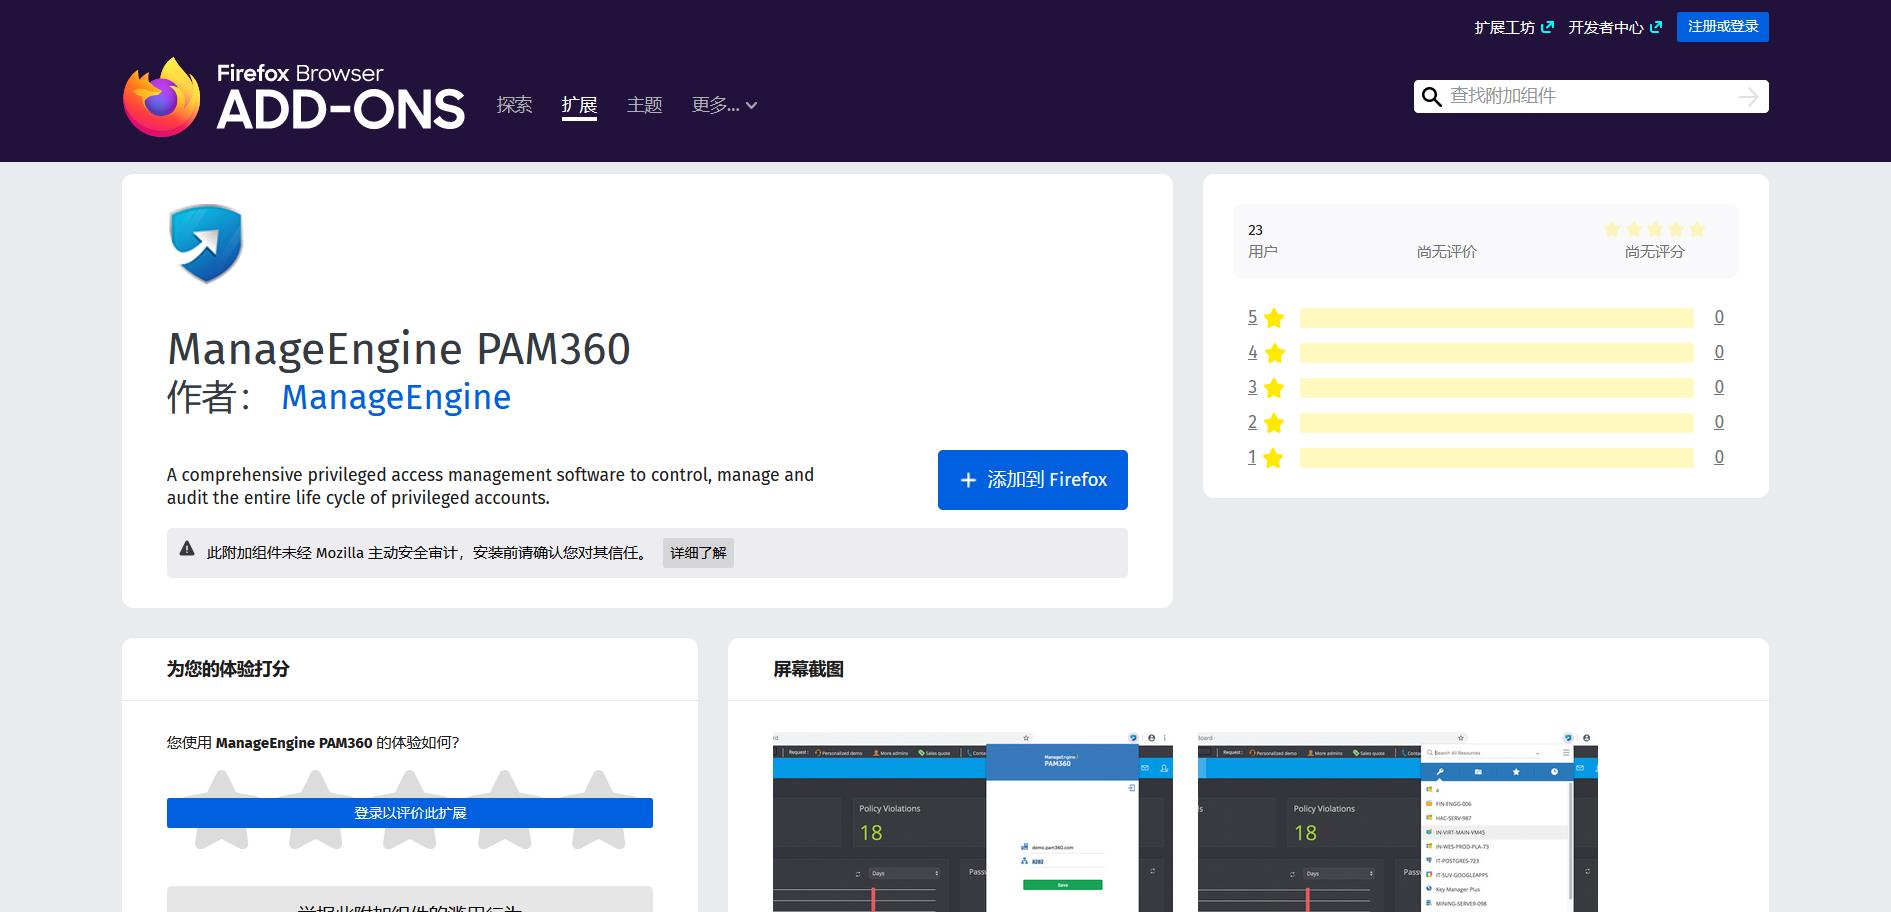Click the 添加到 Firefox button
The height and width of the screenshot is (912, 1891).
point(1033,480)
